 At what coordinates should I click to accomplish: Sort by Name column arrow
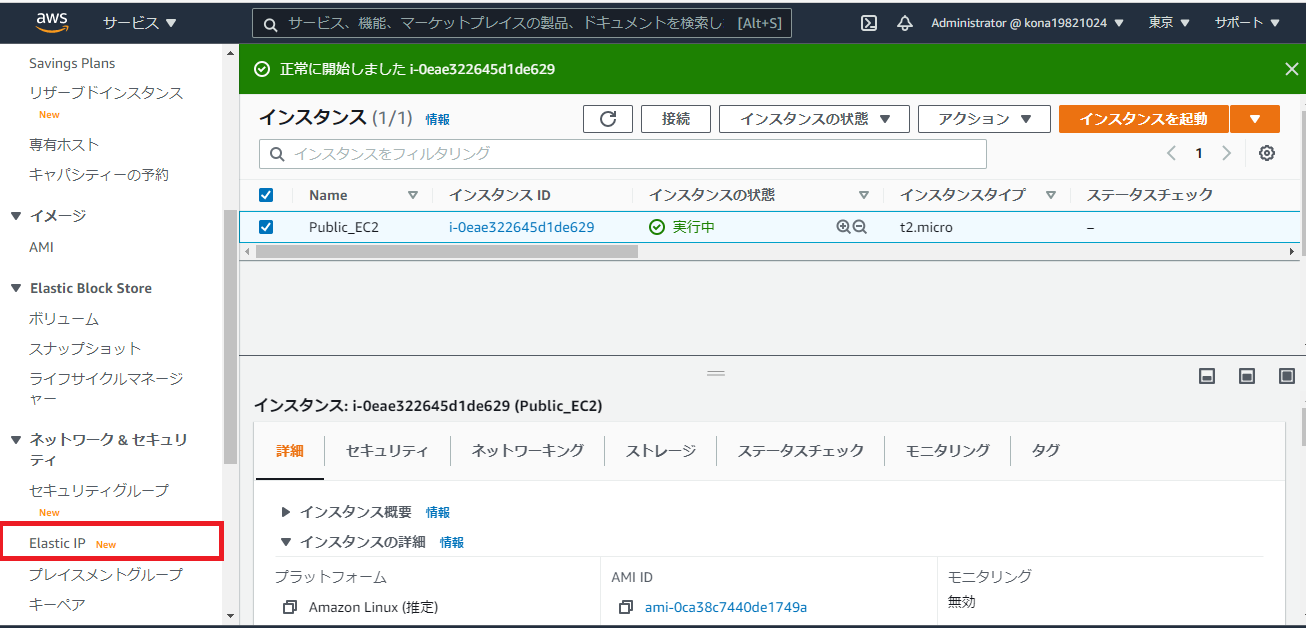click(x=413, y=195)
